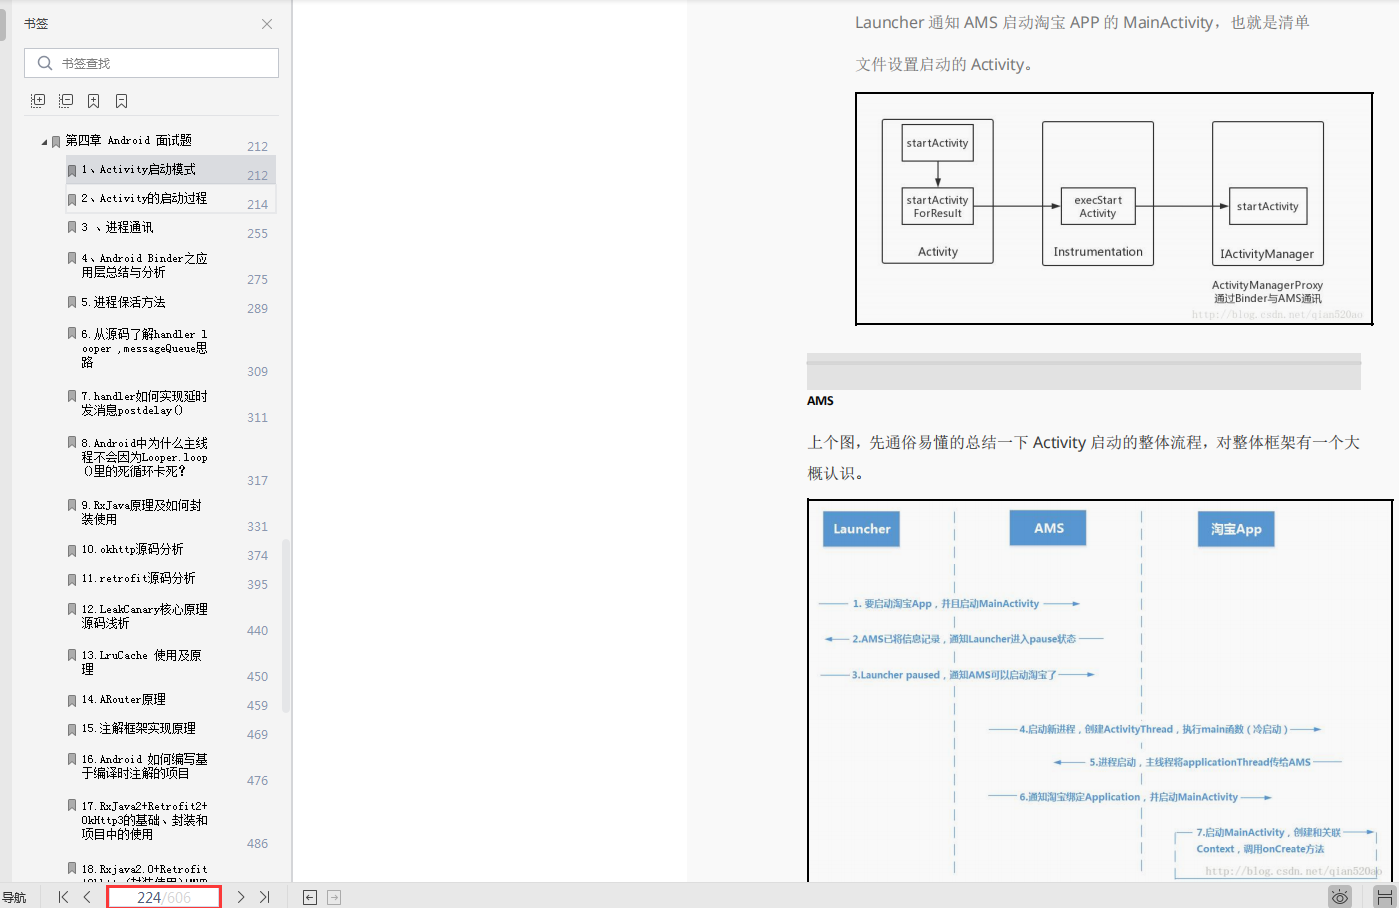Image resolution: width=1399 pixels, height=908 pixels.
Task: Go to the next page arrow
Action: tap(240, 897)
